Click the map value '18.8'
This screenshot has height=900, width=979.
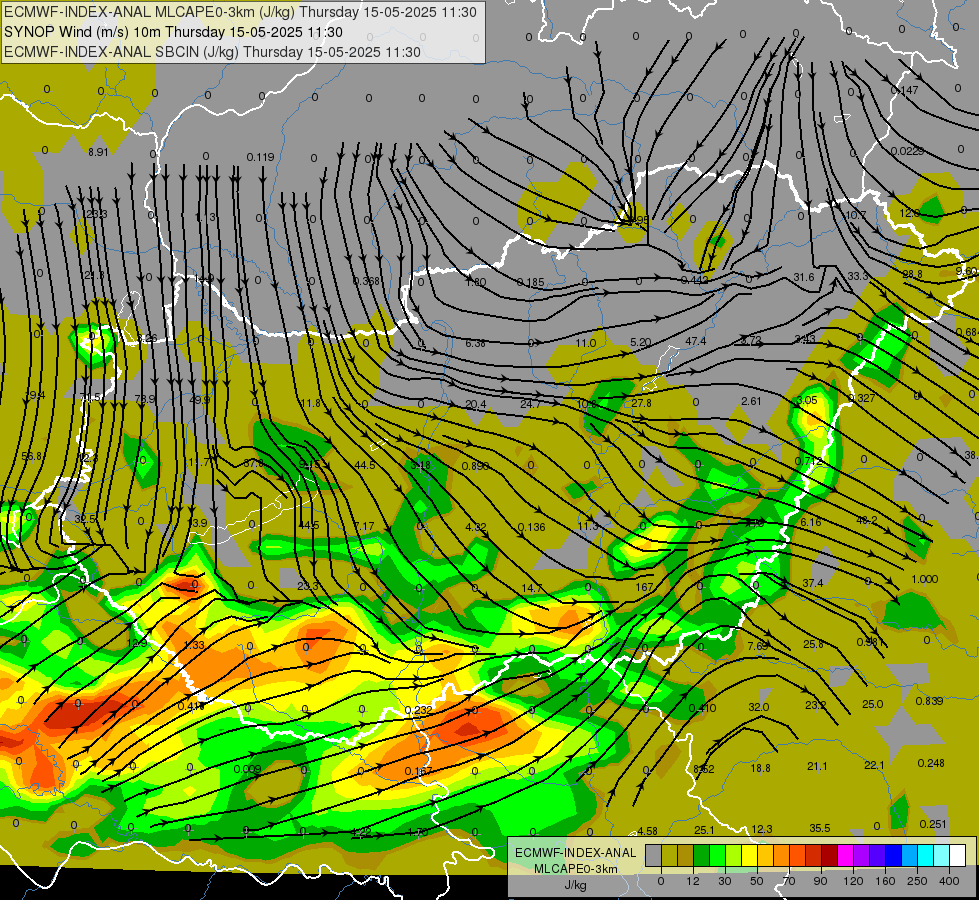tap(760, 768)
